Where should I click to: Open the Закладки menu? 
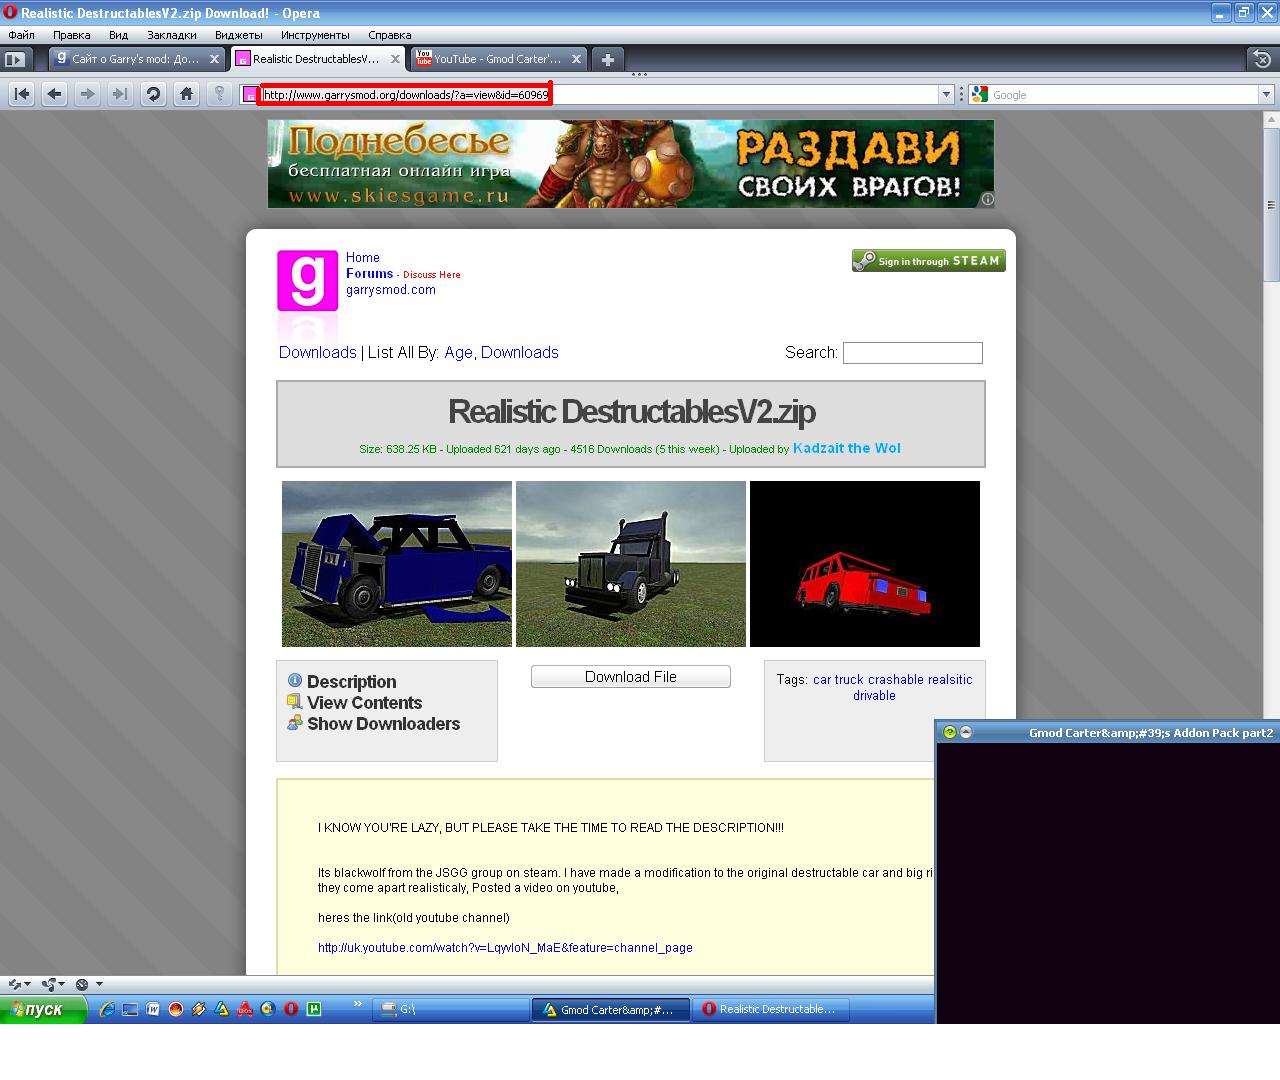[x=172, y=35]
